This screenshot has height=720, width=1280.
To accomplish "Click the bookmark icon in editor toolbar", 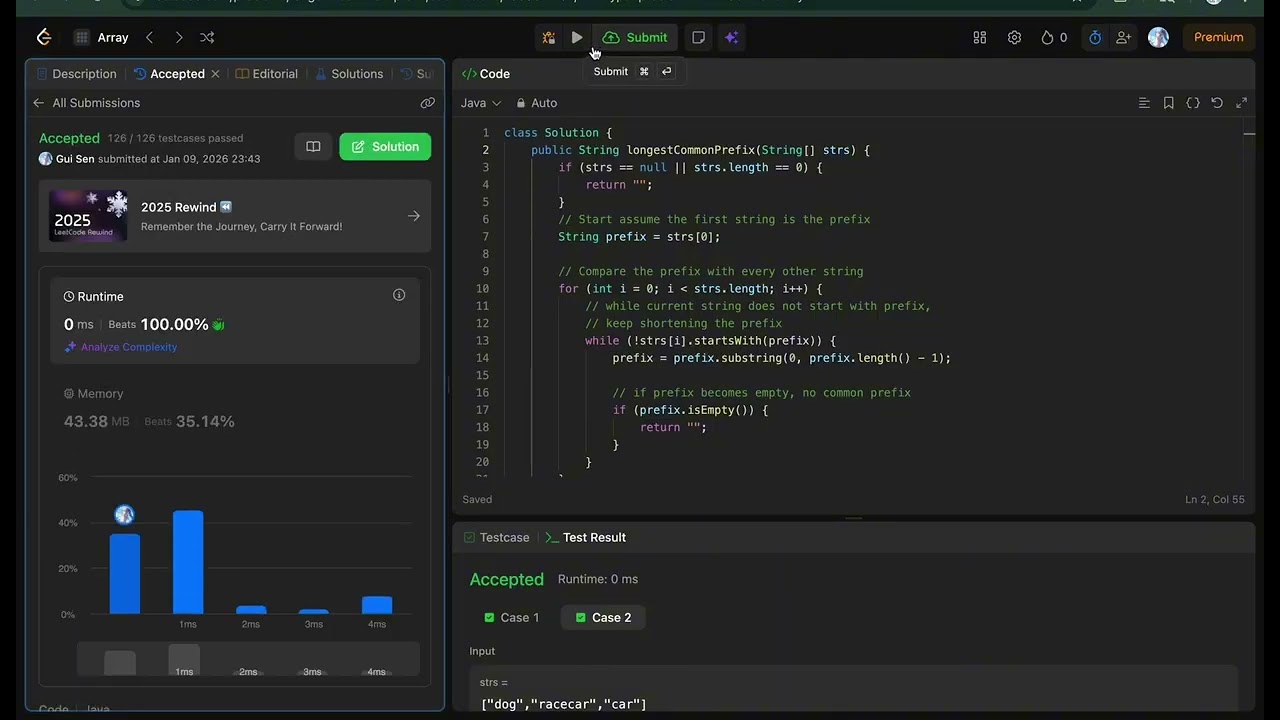I will (1168, 103).
